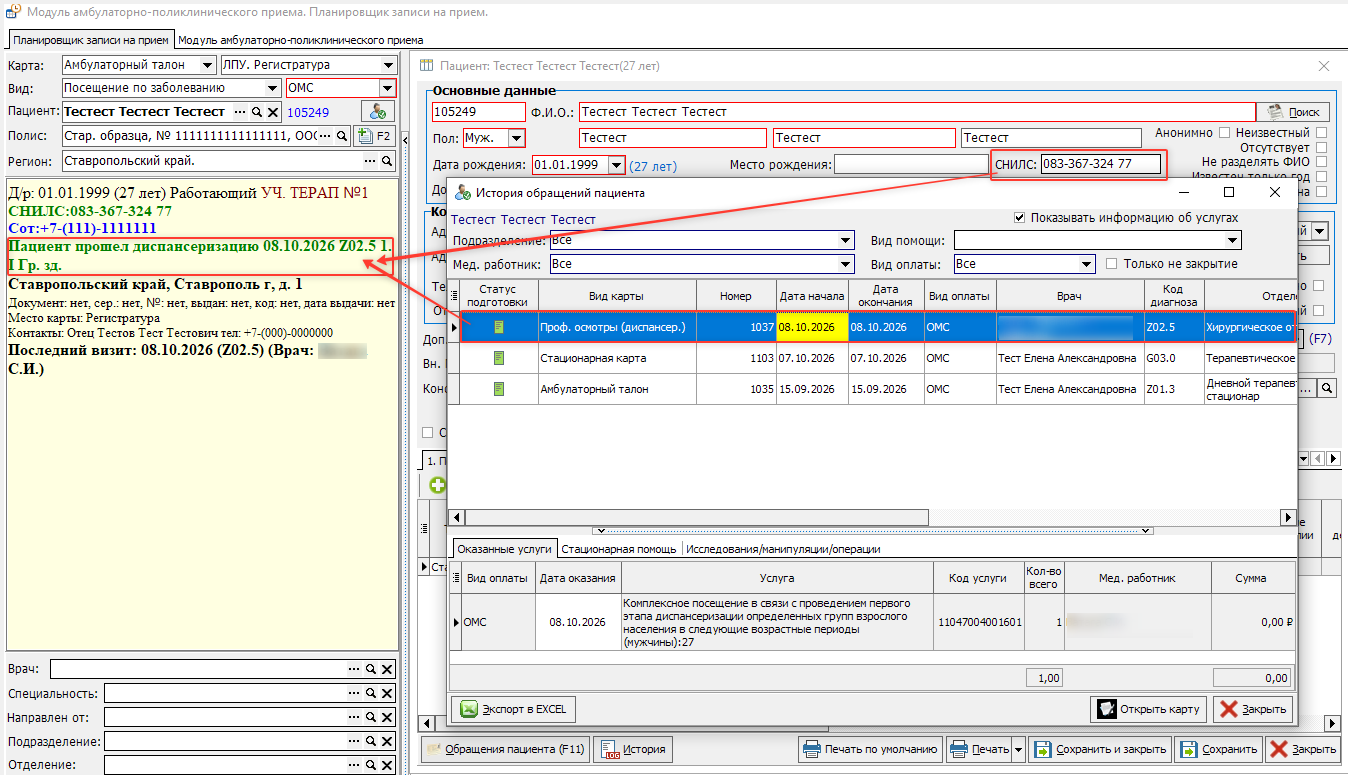The width and height of the screenshot is (1348, 775).
Task: Open the Карта dropdown showing Амбулаторный талон
Action: point(207,65)
